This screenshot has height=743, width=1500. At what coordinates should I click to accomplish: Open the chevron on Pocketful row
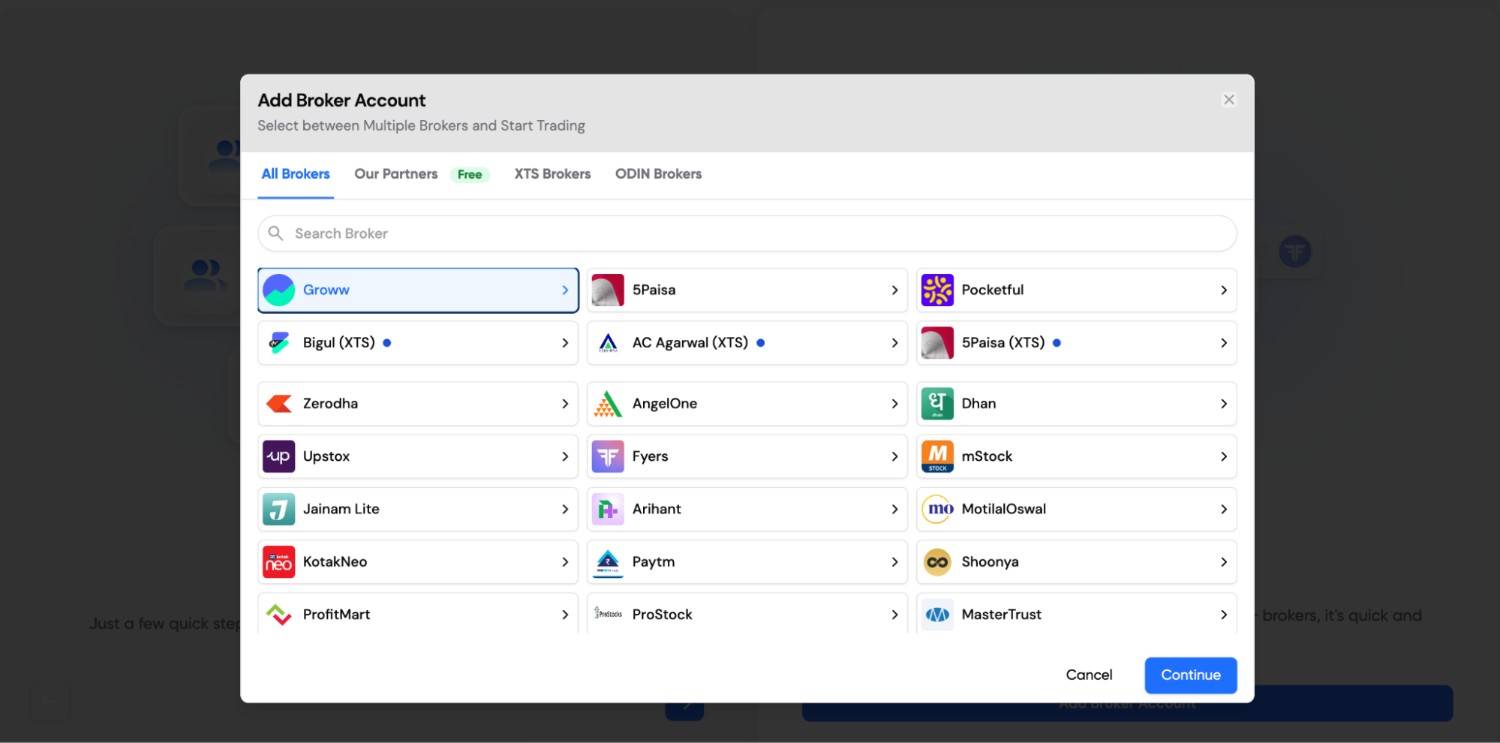click(x=1224, y=290)
